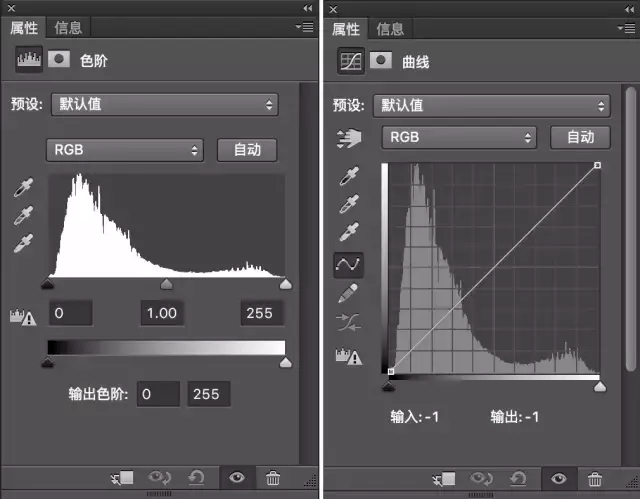640x499 pixels.
Task: Click the clip-to-layer icon in Curves panel
Action: coord(444,478)
